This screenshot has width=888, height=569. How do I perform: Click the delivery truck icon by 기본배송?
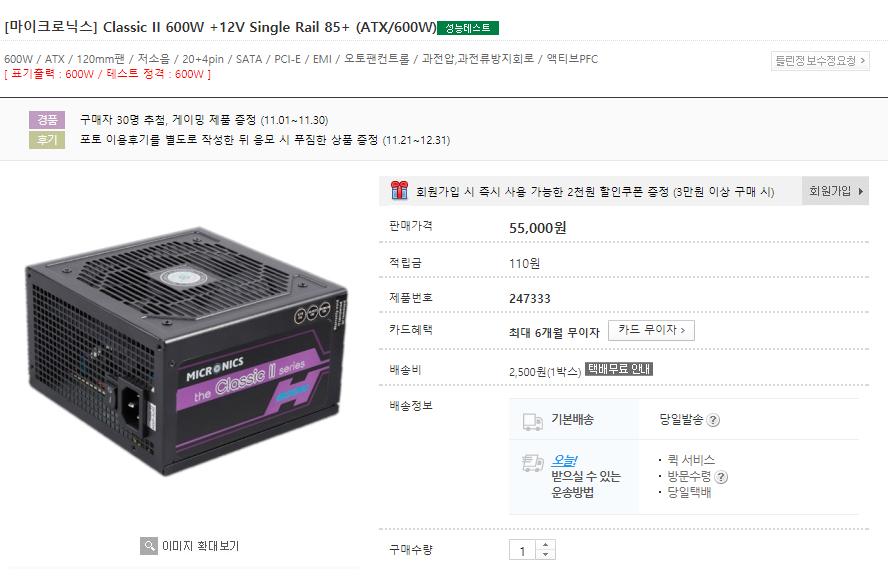click(532, 421)
